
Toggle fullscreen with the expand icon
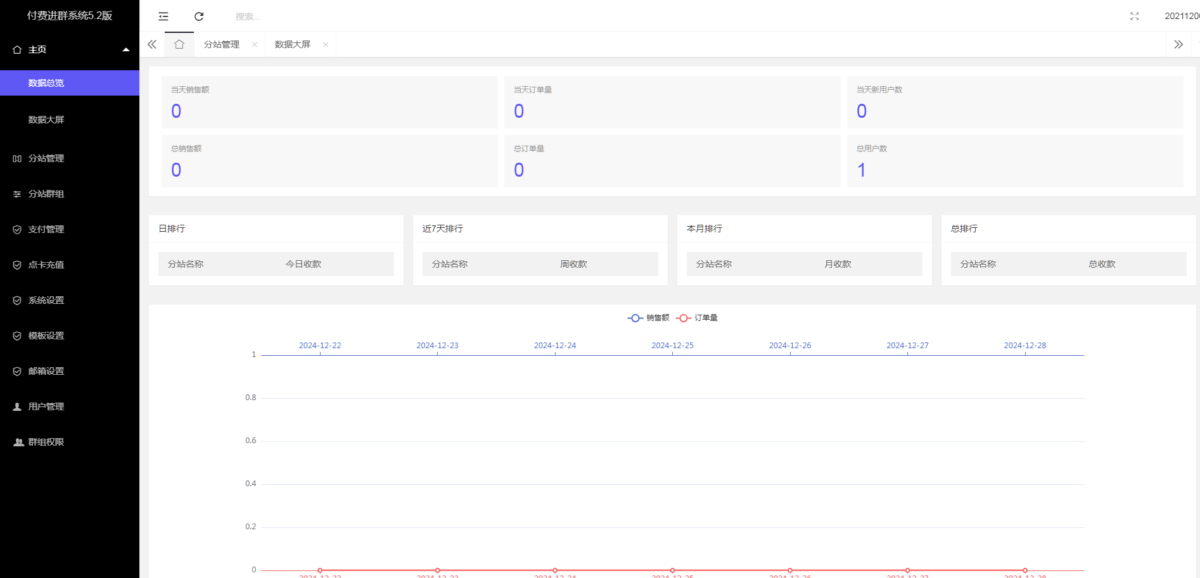[1134, 16]
